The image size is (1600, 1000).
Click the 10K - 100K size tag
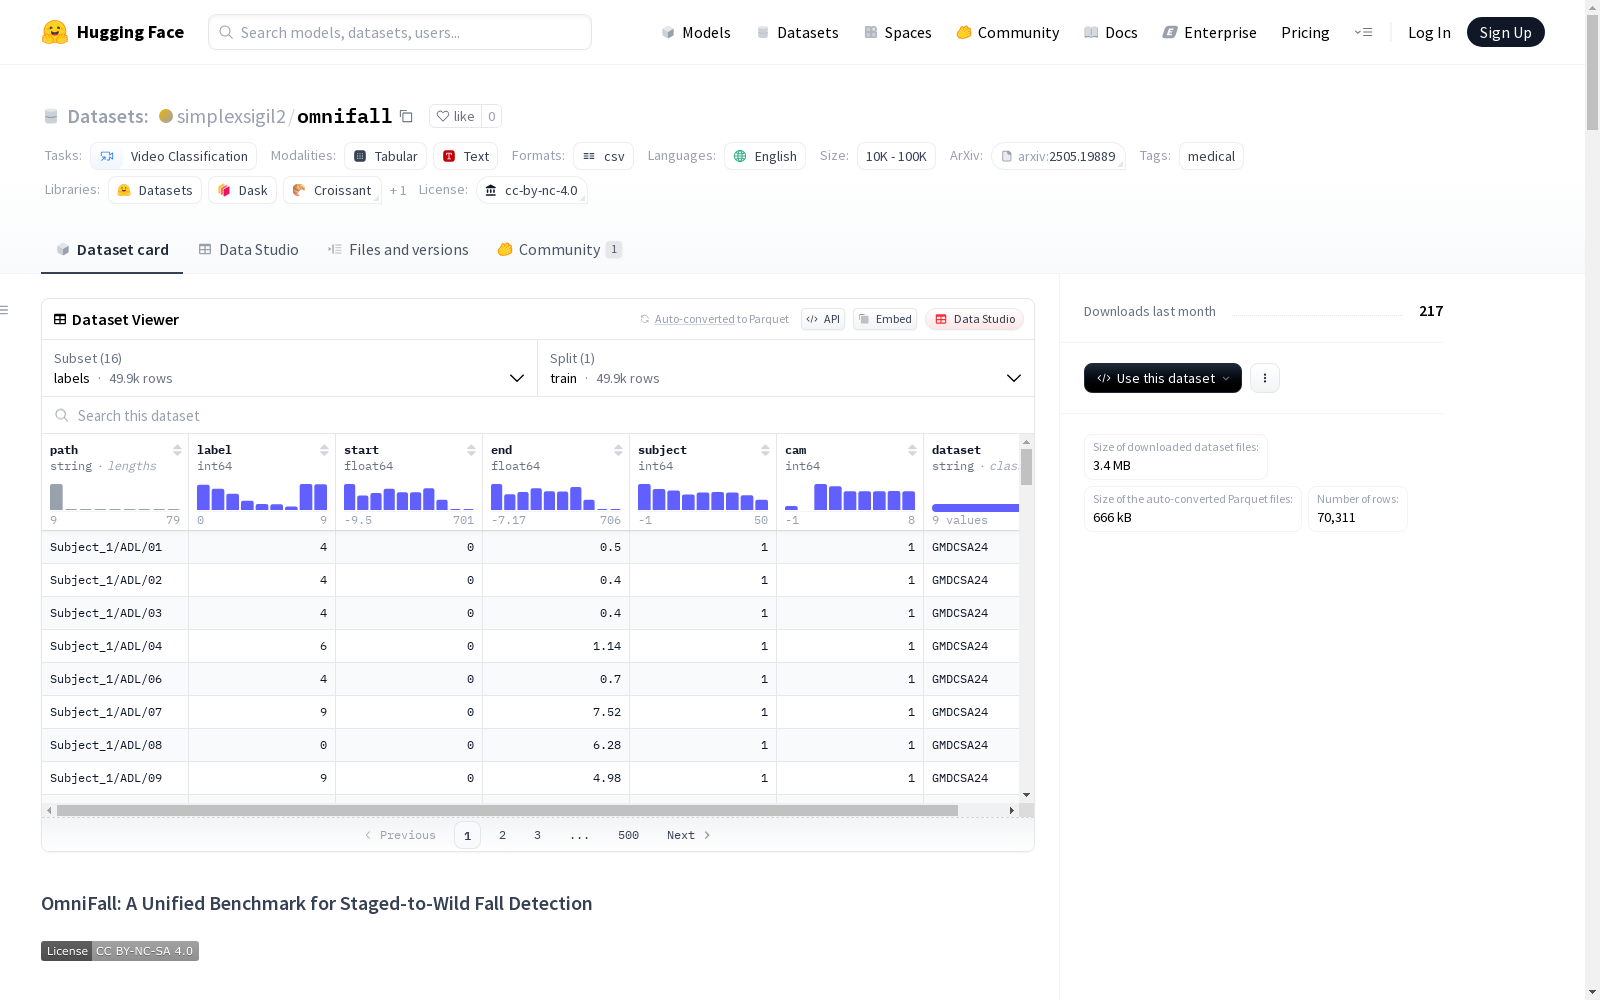coord(896,156)
